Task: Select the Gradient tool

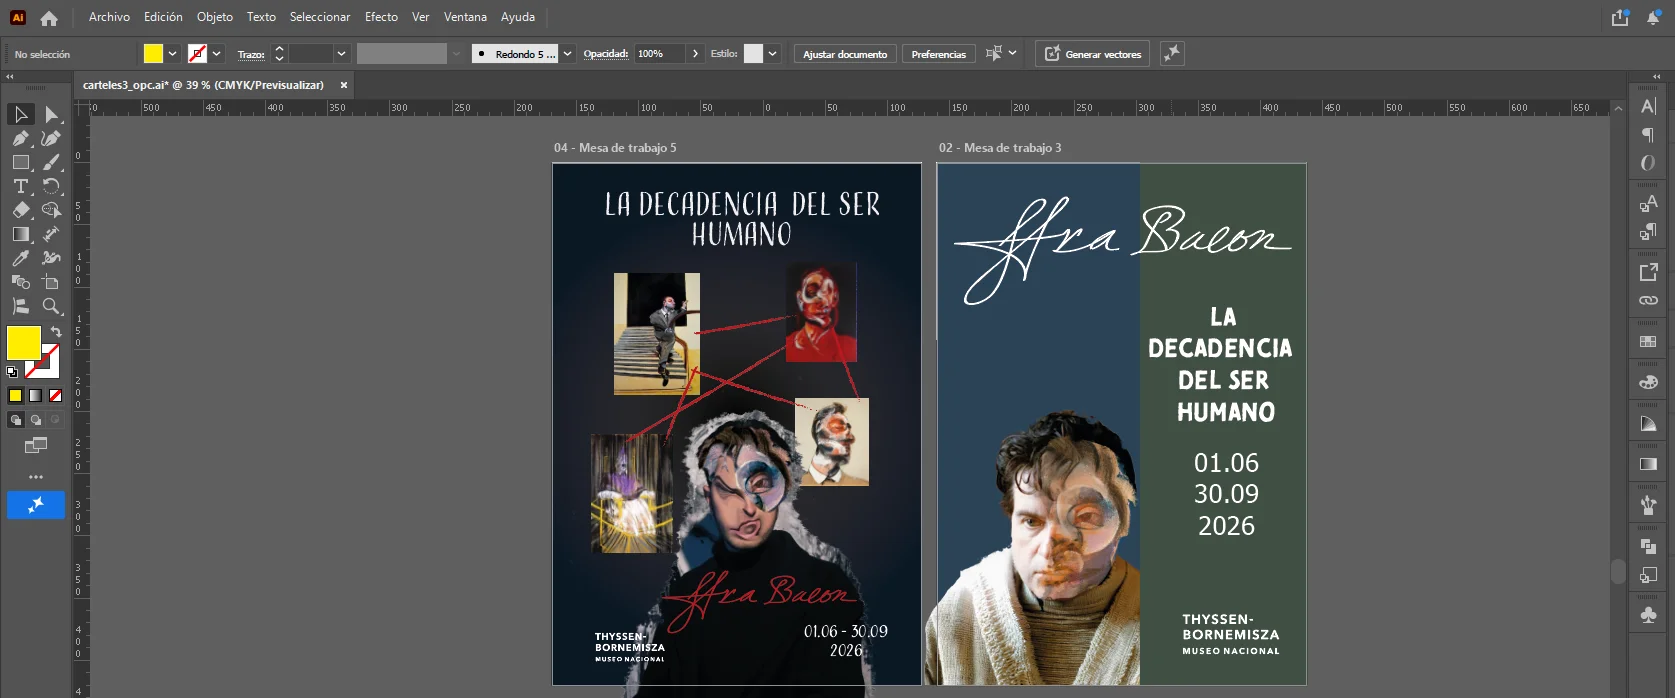Action: pyautogui.click(x=21, y=234)
